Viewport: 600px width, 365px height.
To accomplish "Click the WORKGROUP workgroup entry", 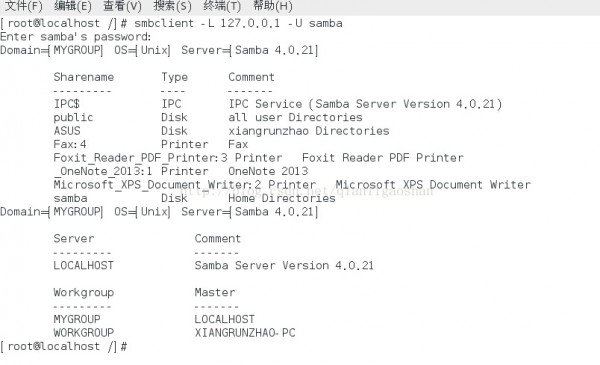I will coord(83,332).
